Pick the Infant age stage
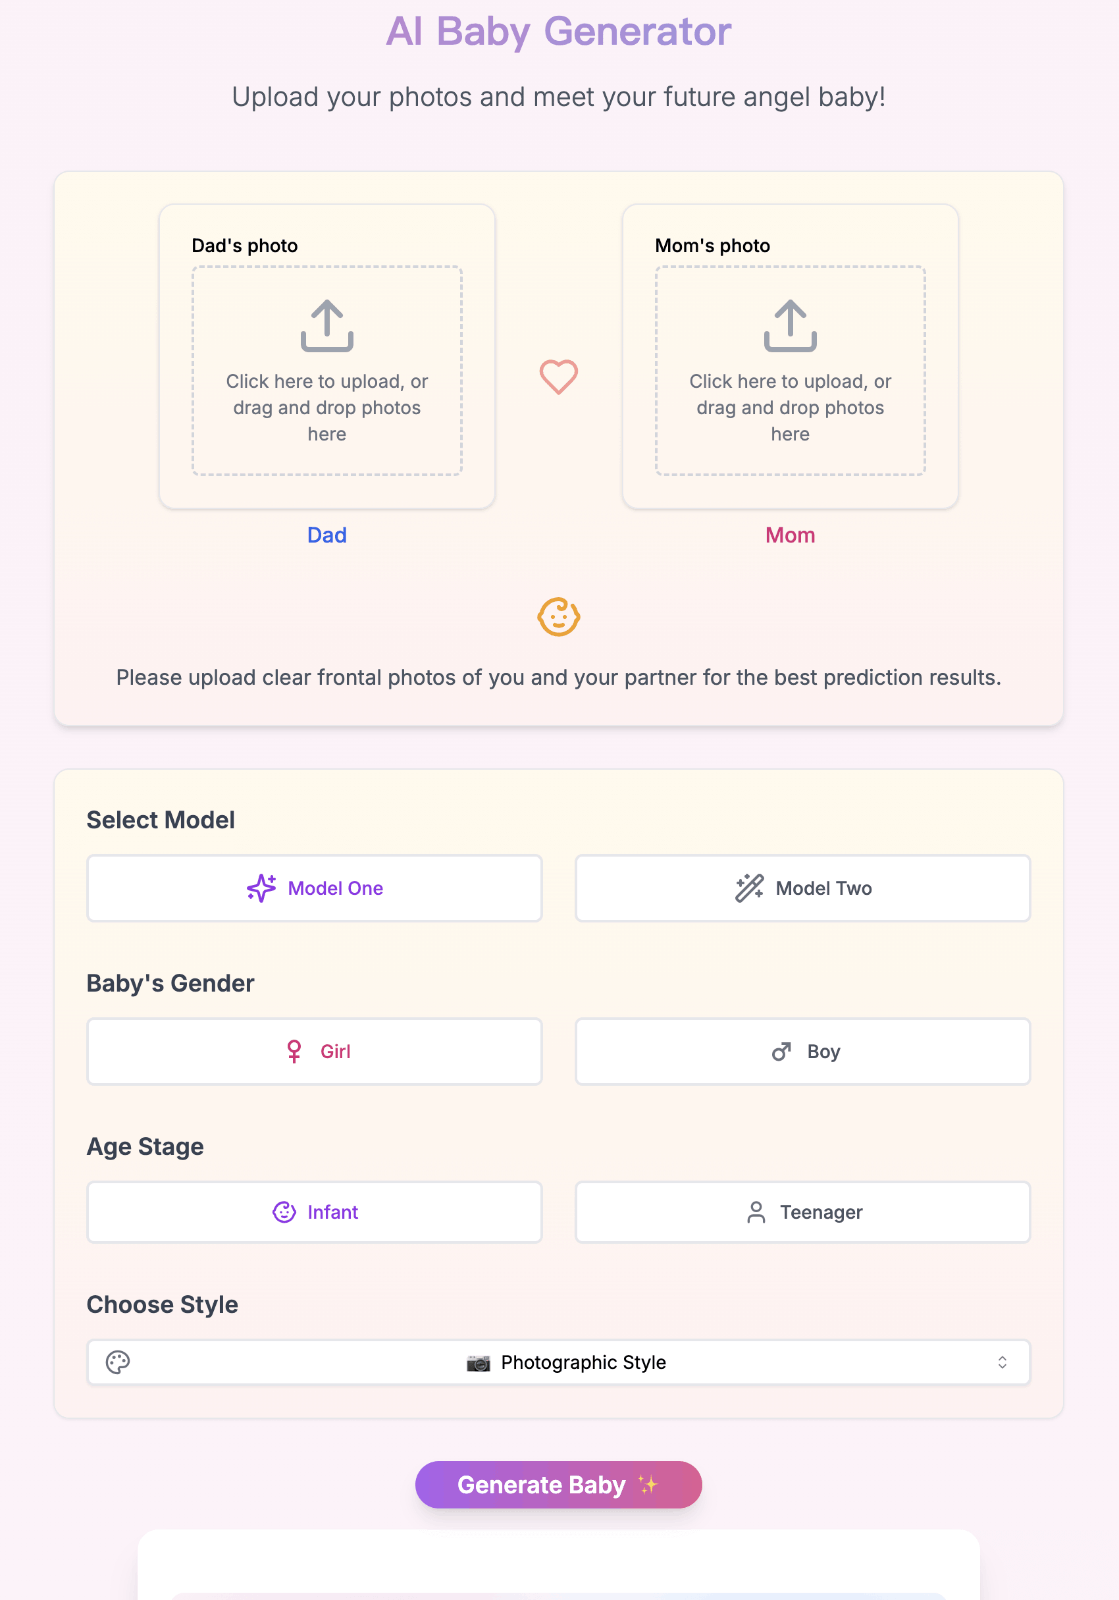This screenshot has height=1600, width=1119. point(314,1212)
